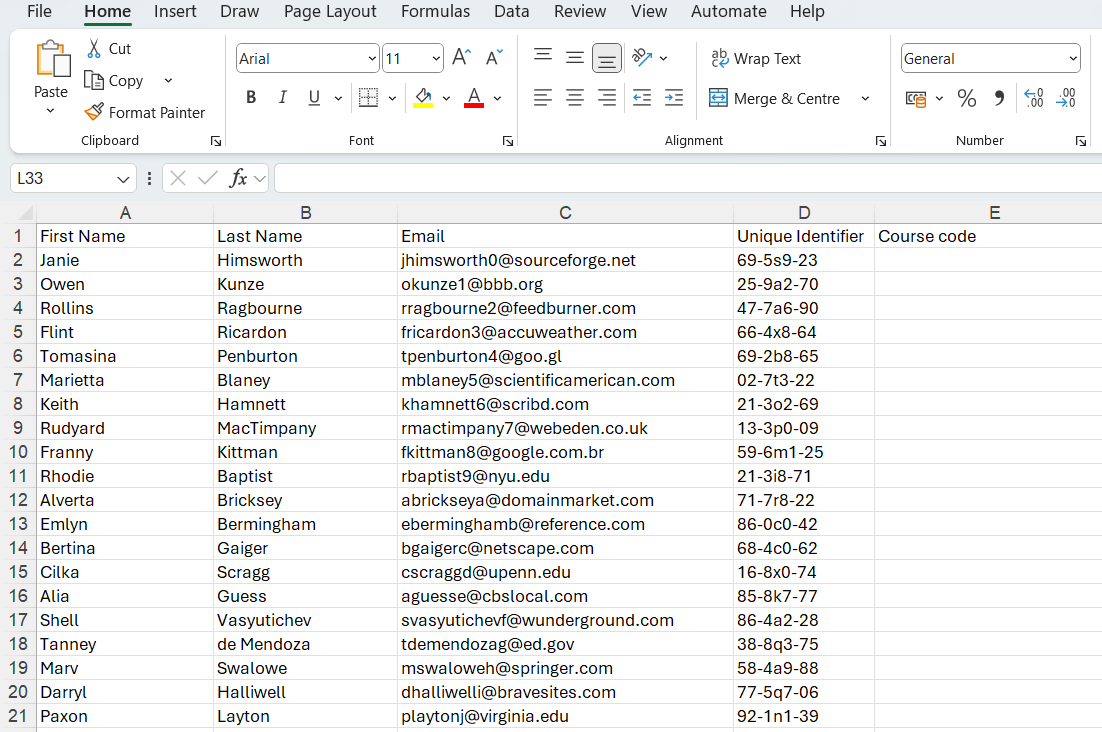Open the File menu
Screen dimensions: 1102x732
point(39,11)
